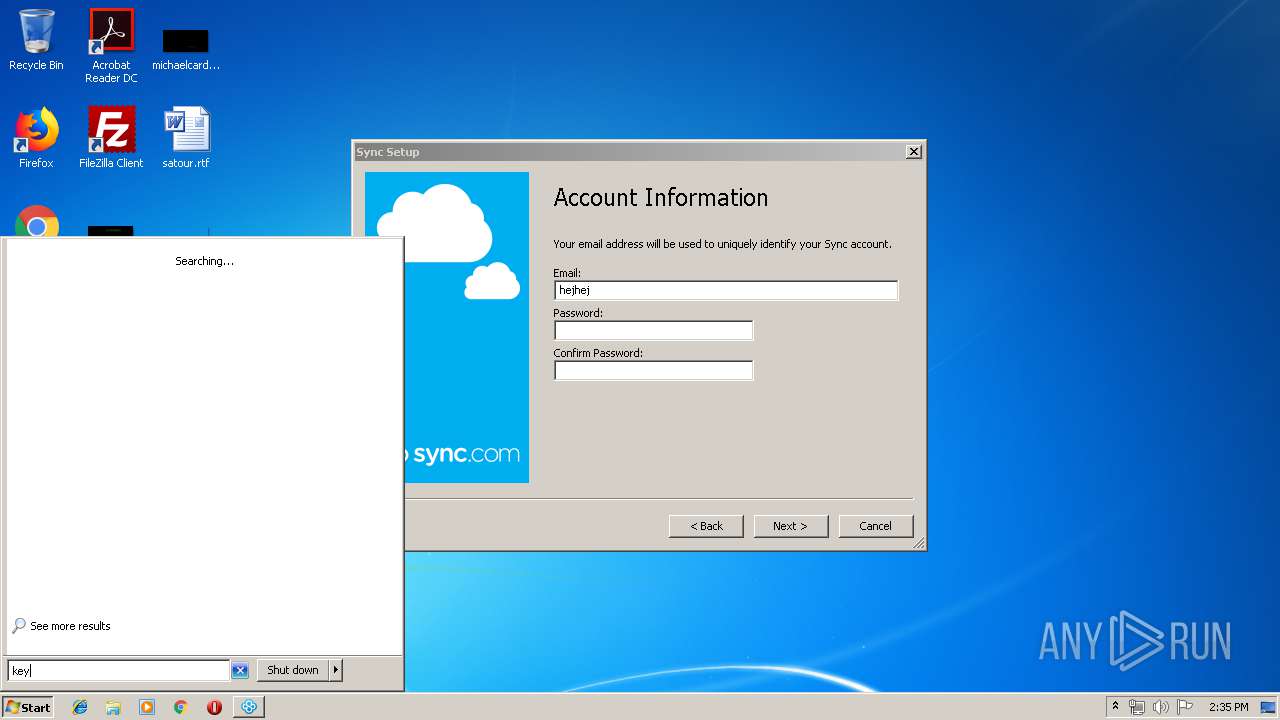
Task: Open Action Center flag icon
Action: coord(1184,707)
